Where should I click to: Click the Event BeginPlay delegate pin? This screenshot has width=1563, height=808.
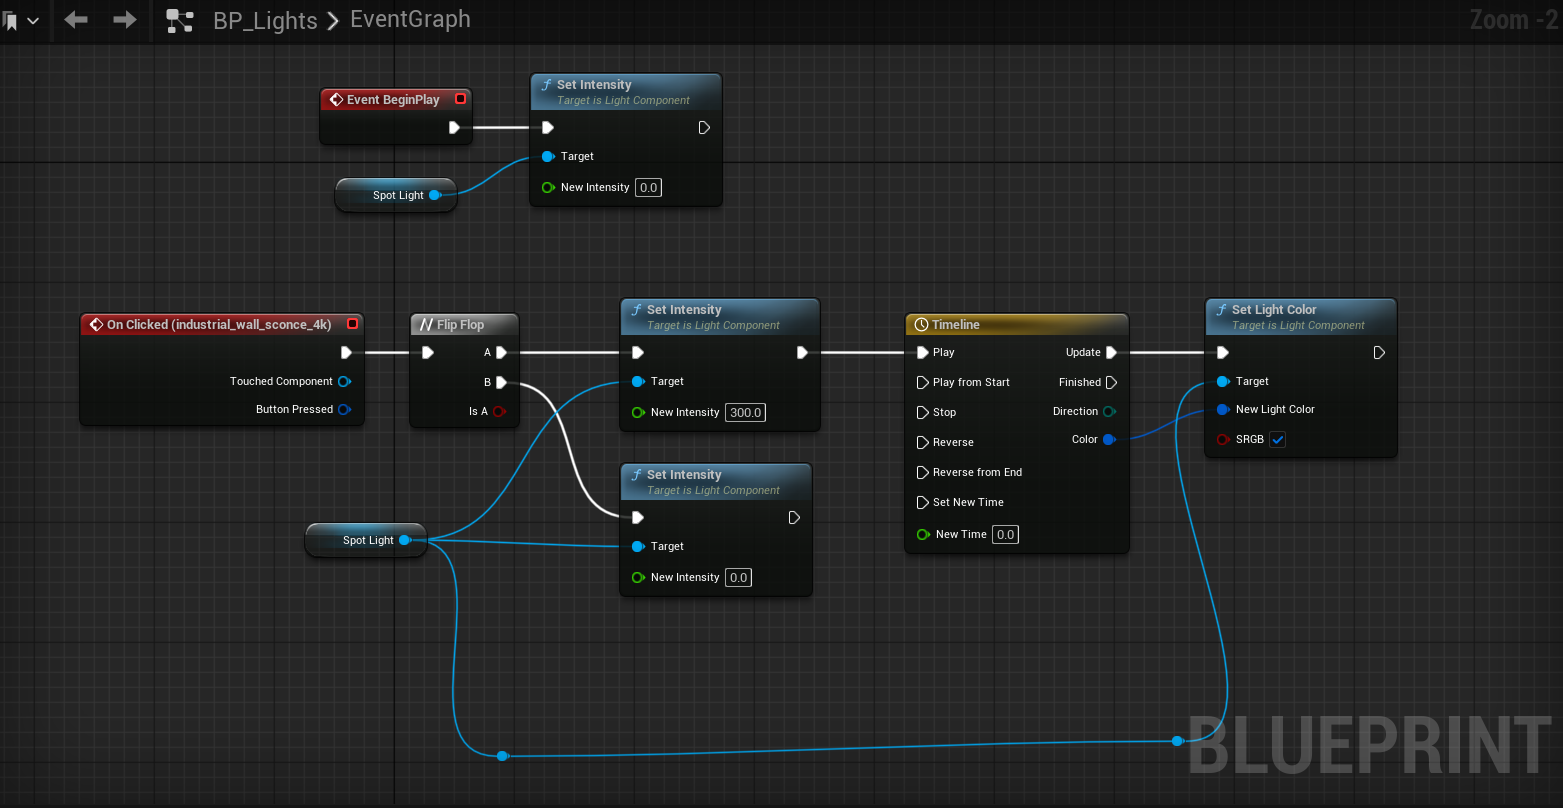(460, 99)
